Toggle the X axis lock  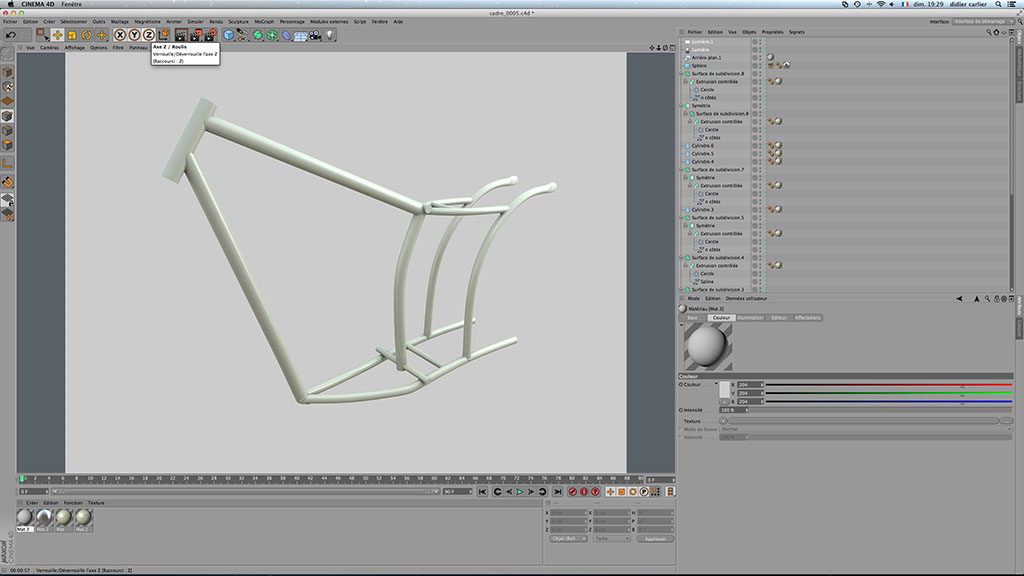click(120, 35)
